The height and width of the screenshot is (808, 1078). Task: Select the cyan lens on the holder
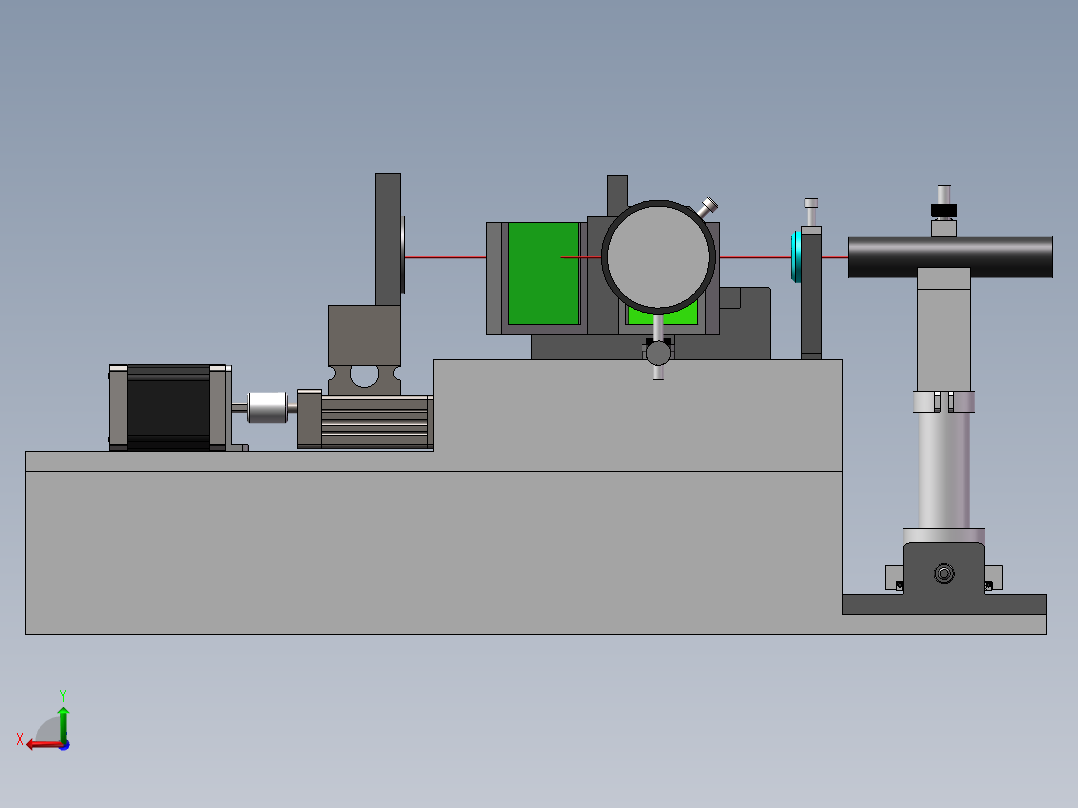pyautogui.click(x=796, y=256)
